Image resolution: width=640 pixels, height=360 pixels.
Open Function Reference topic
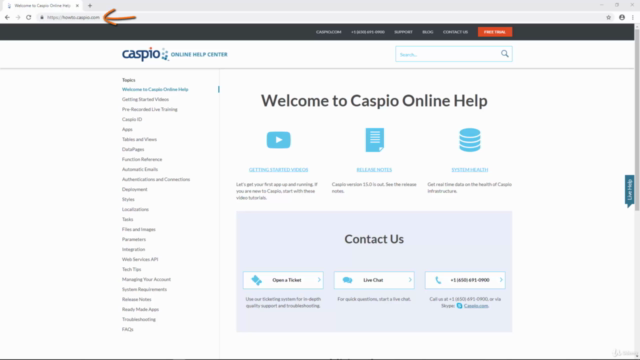pos(142,159)
